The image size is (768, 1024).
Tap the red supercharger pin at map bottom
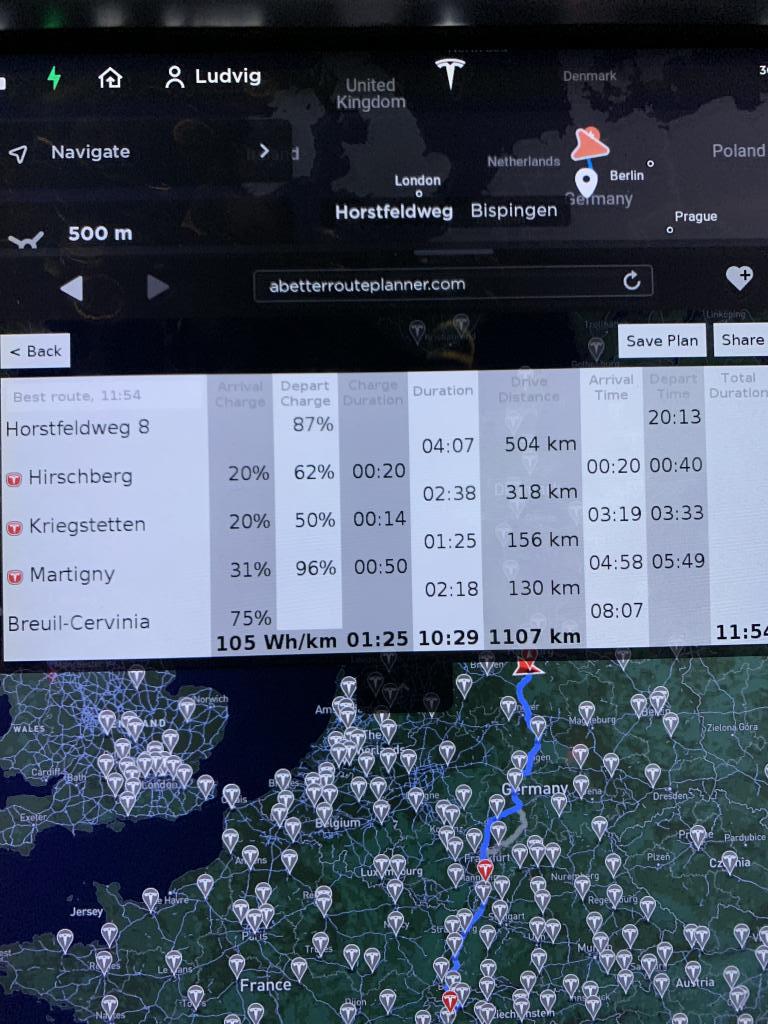(x=449, y=1001)
